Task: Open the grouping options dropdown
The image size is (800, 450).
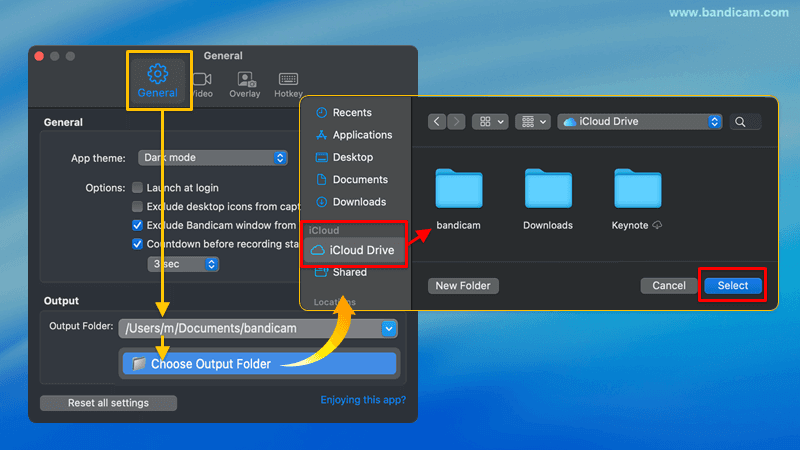Action: [533, 122]
